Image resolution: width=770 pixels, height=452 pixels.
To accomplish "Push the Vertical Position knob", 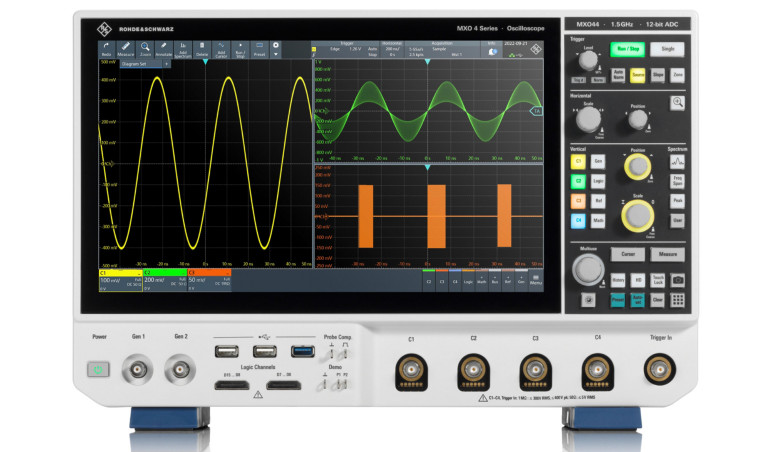I will point(637,167).
